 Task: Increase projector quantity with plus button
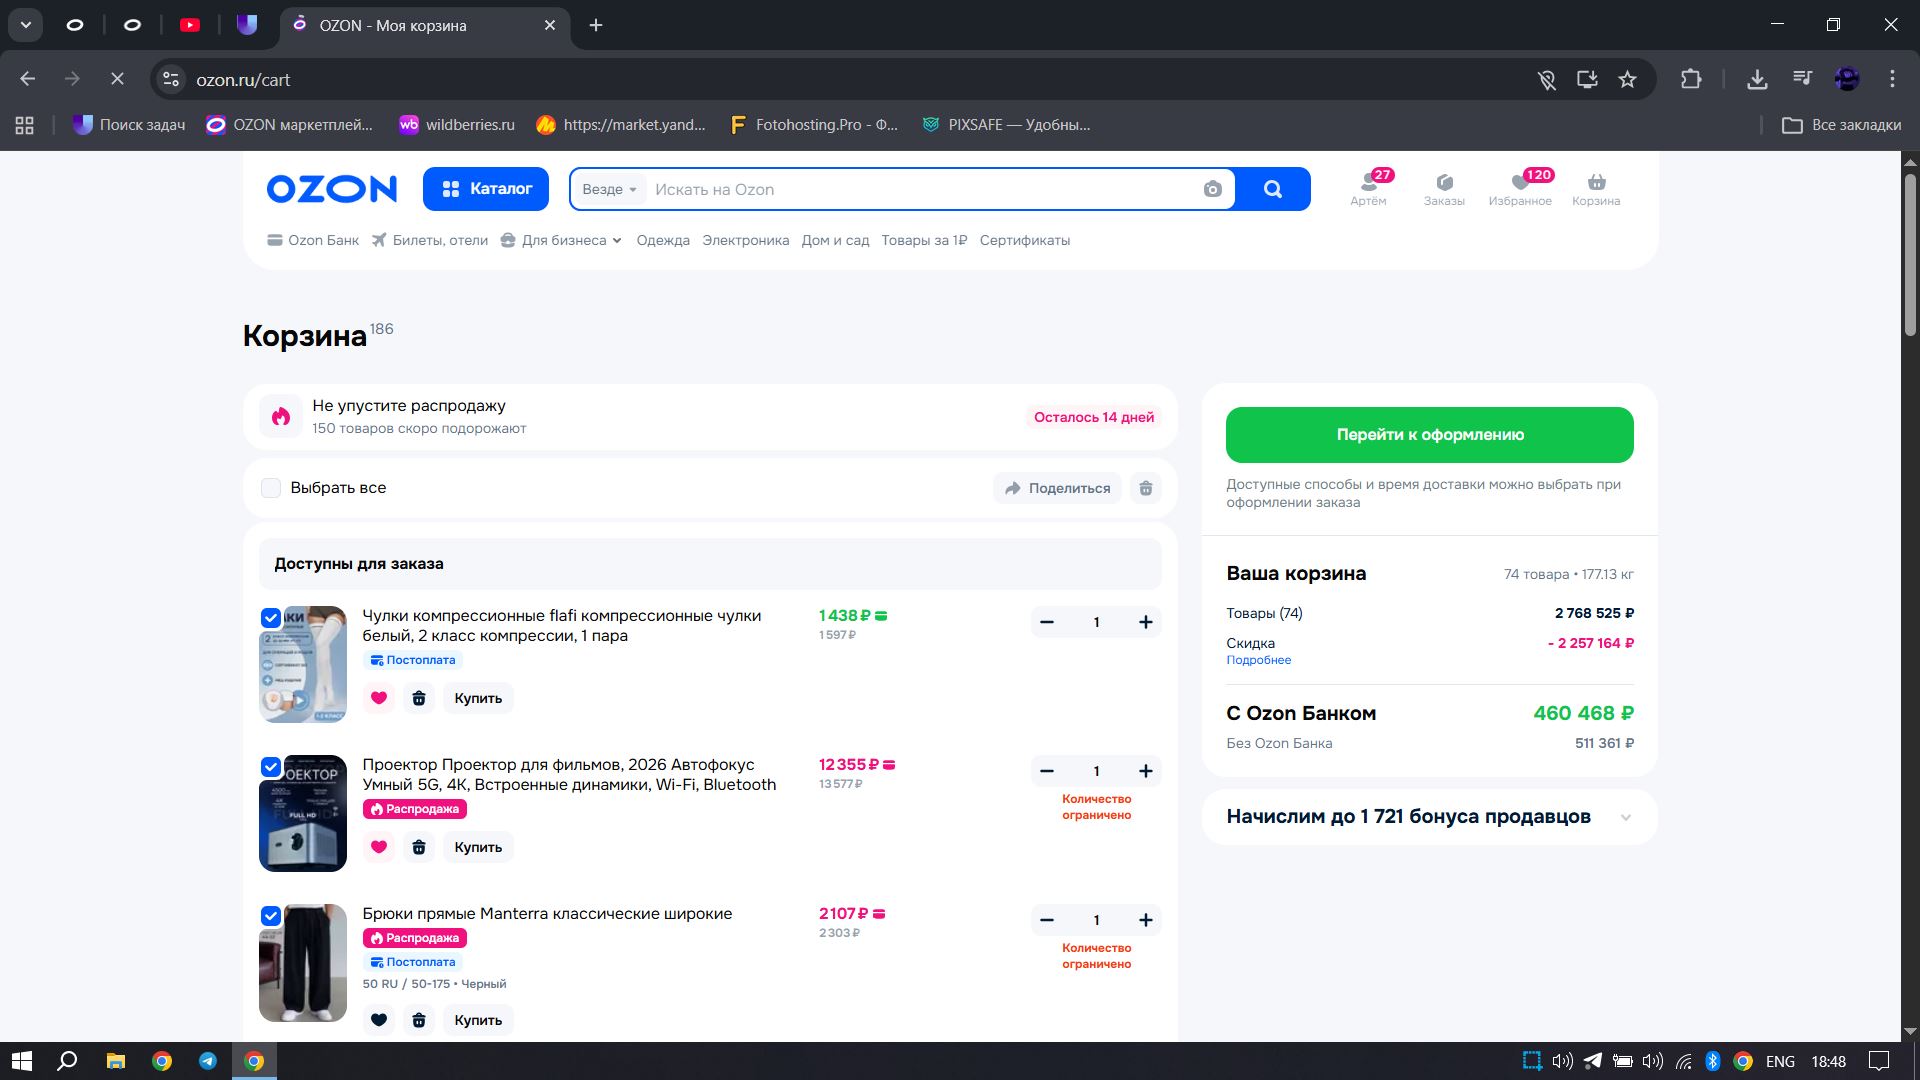tap(1145, 771)
